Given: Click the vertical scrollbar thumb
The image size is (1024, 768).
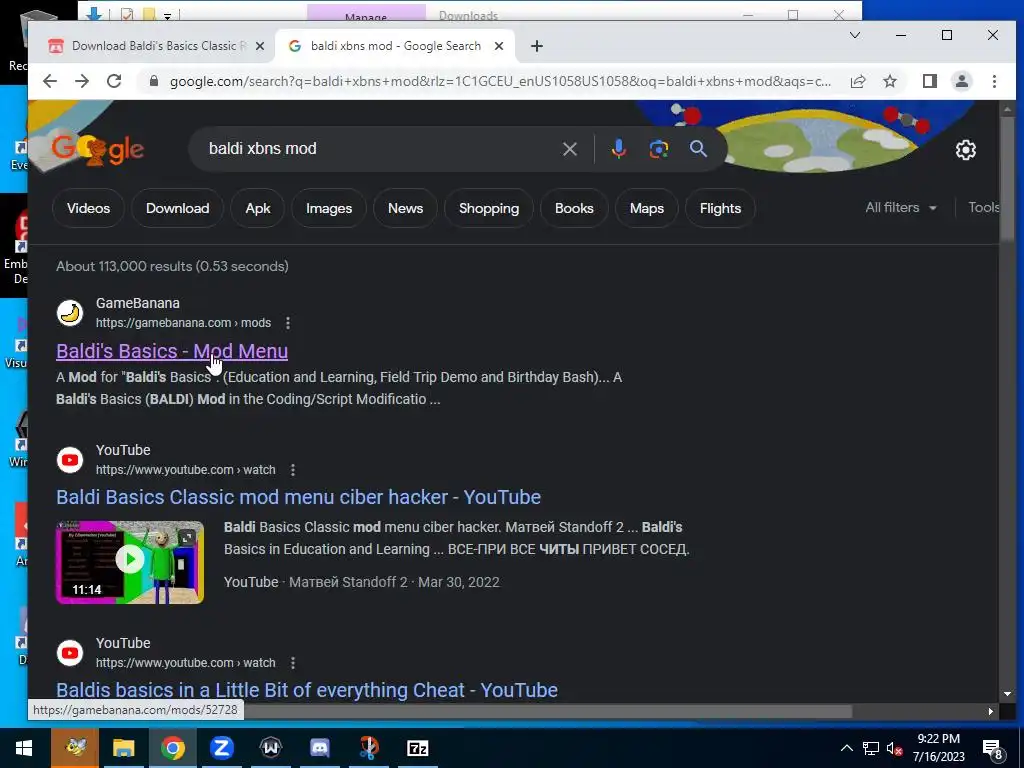Looking at the screenshot, I should [1008, 178].
